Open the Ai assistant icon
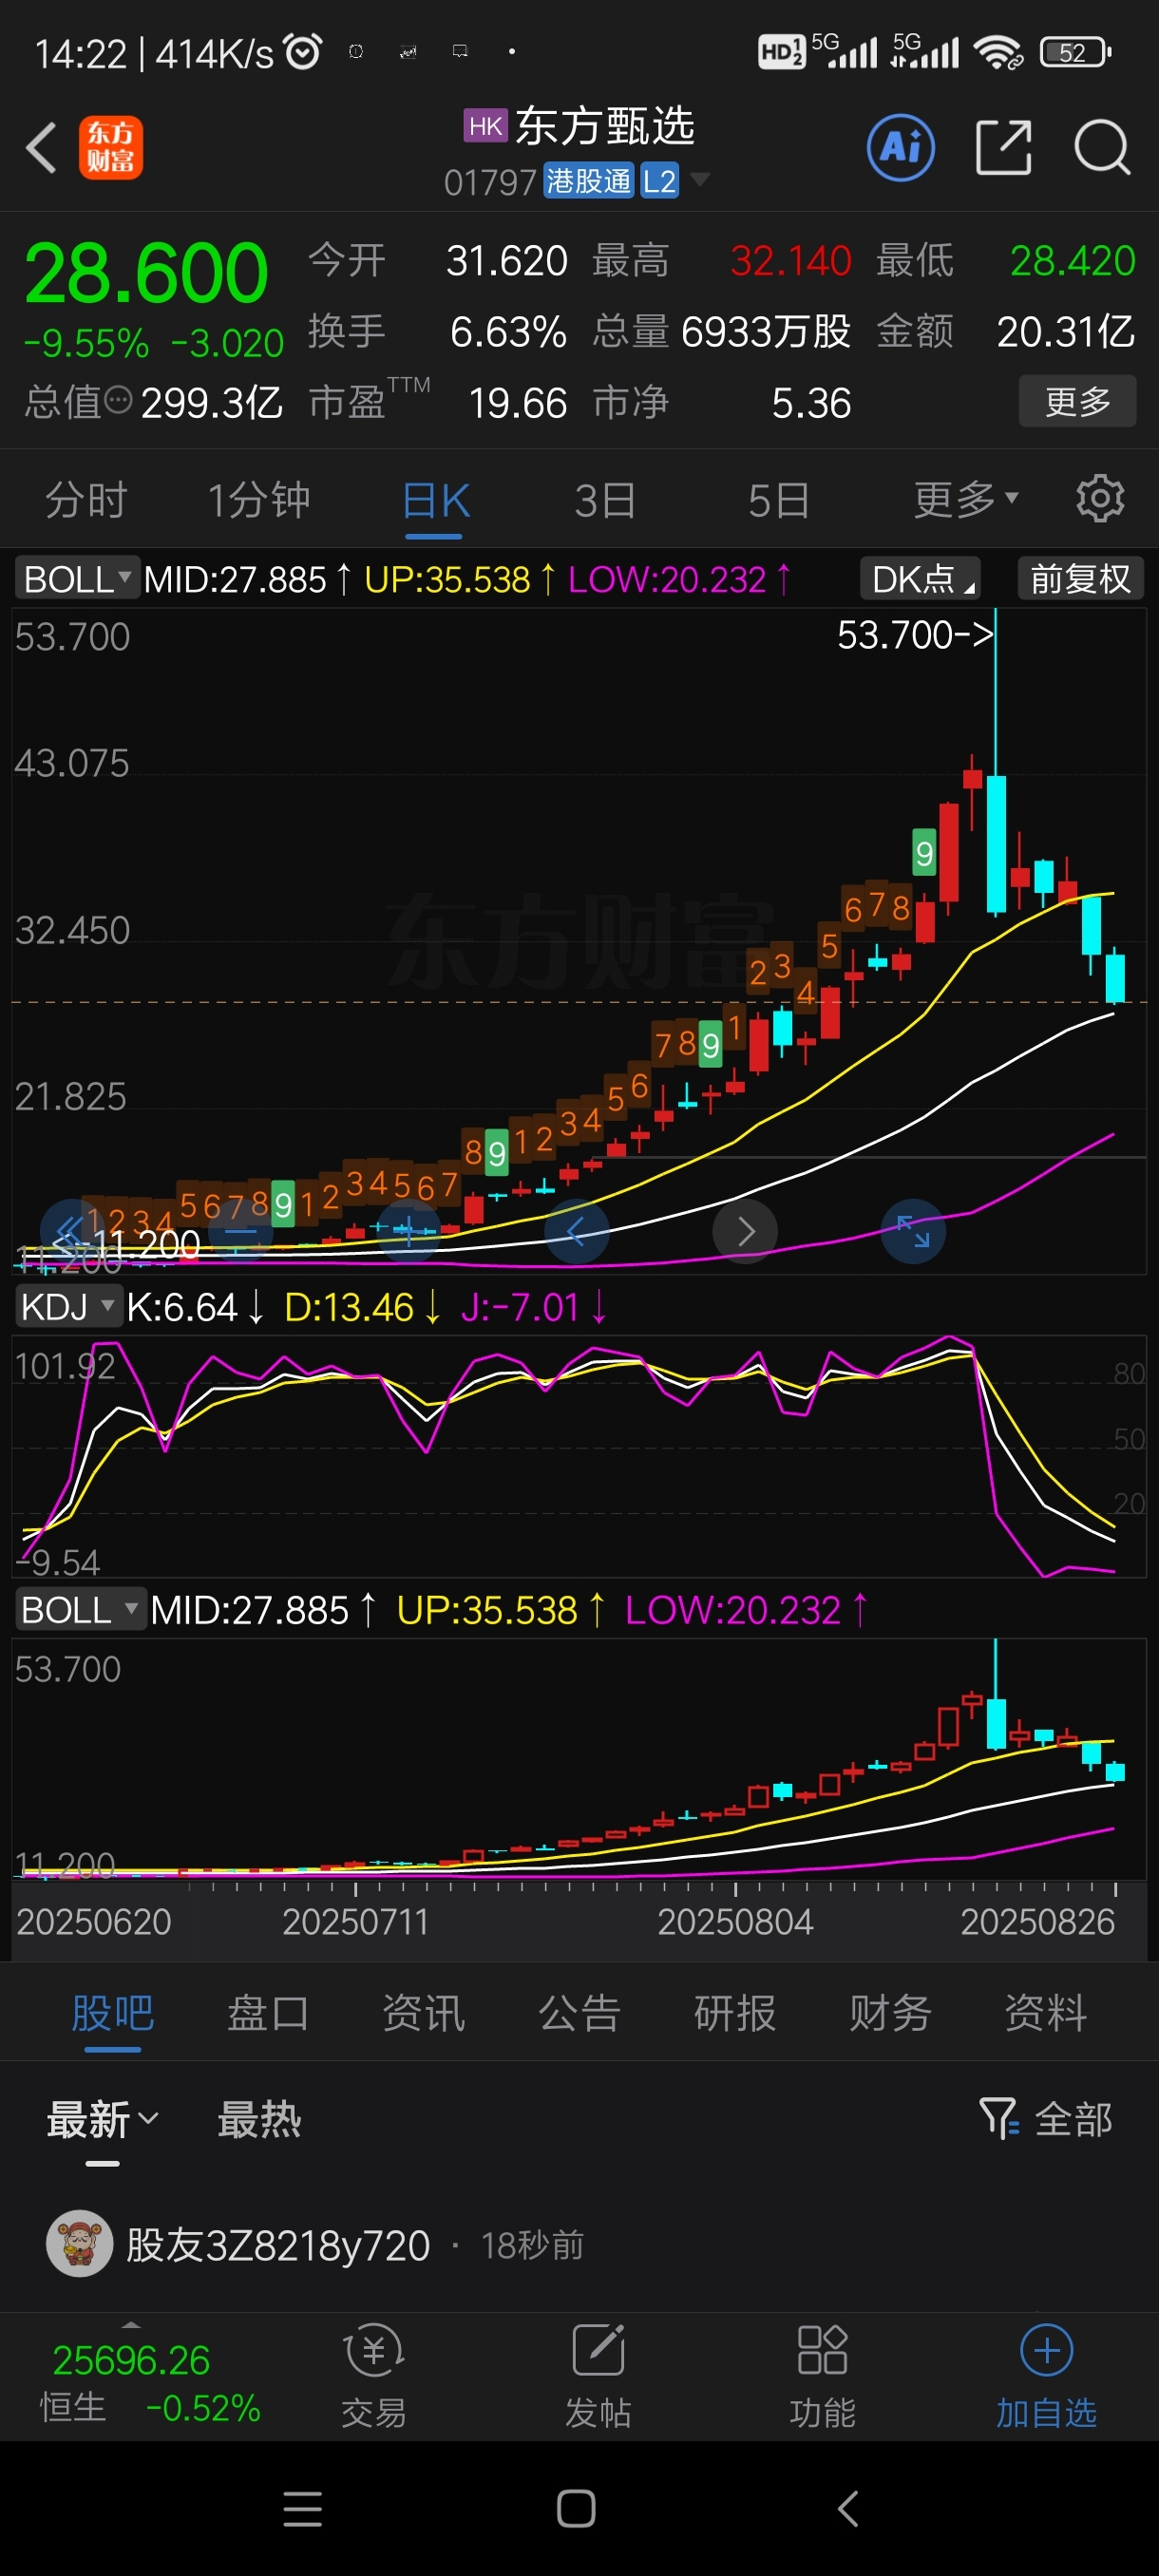This screenshot has height=2576, width=1159. pyautogui.click(x=901, y=148)
